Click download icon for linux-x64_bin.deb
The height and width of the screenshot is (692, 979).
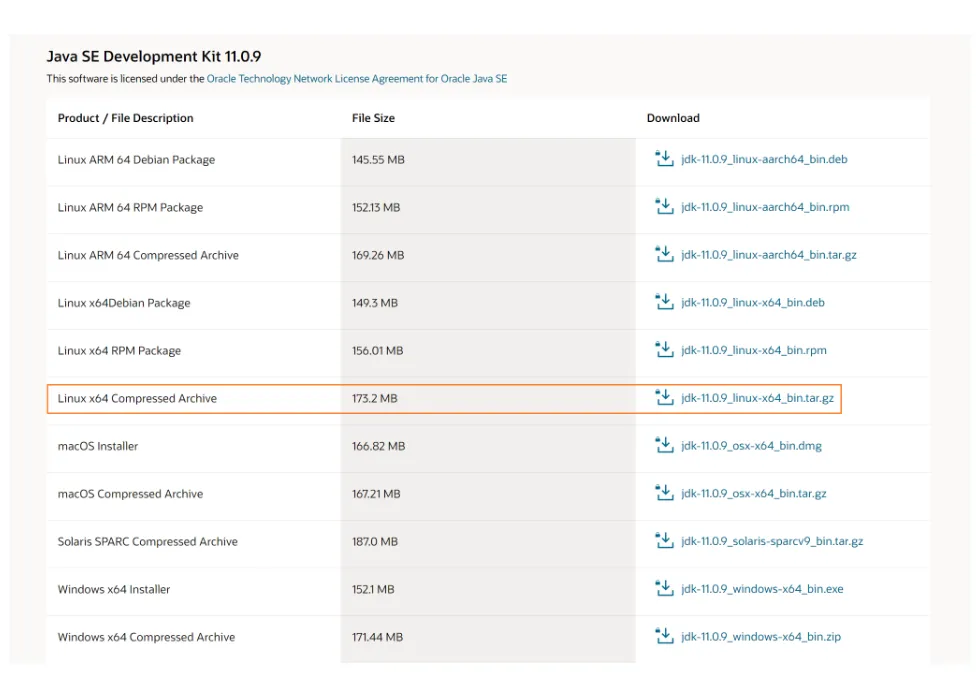point(664,302)
